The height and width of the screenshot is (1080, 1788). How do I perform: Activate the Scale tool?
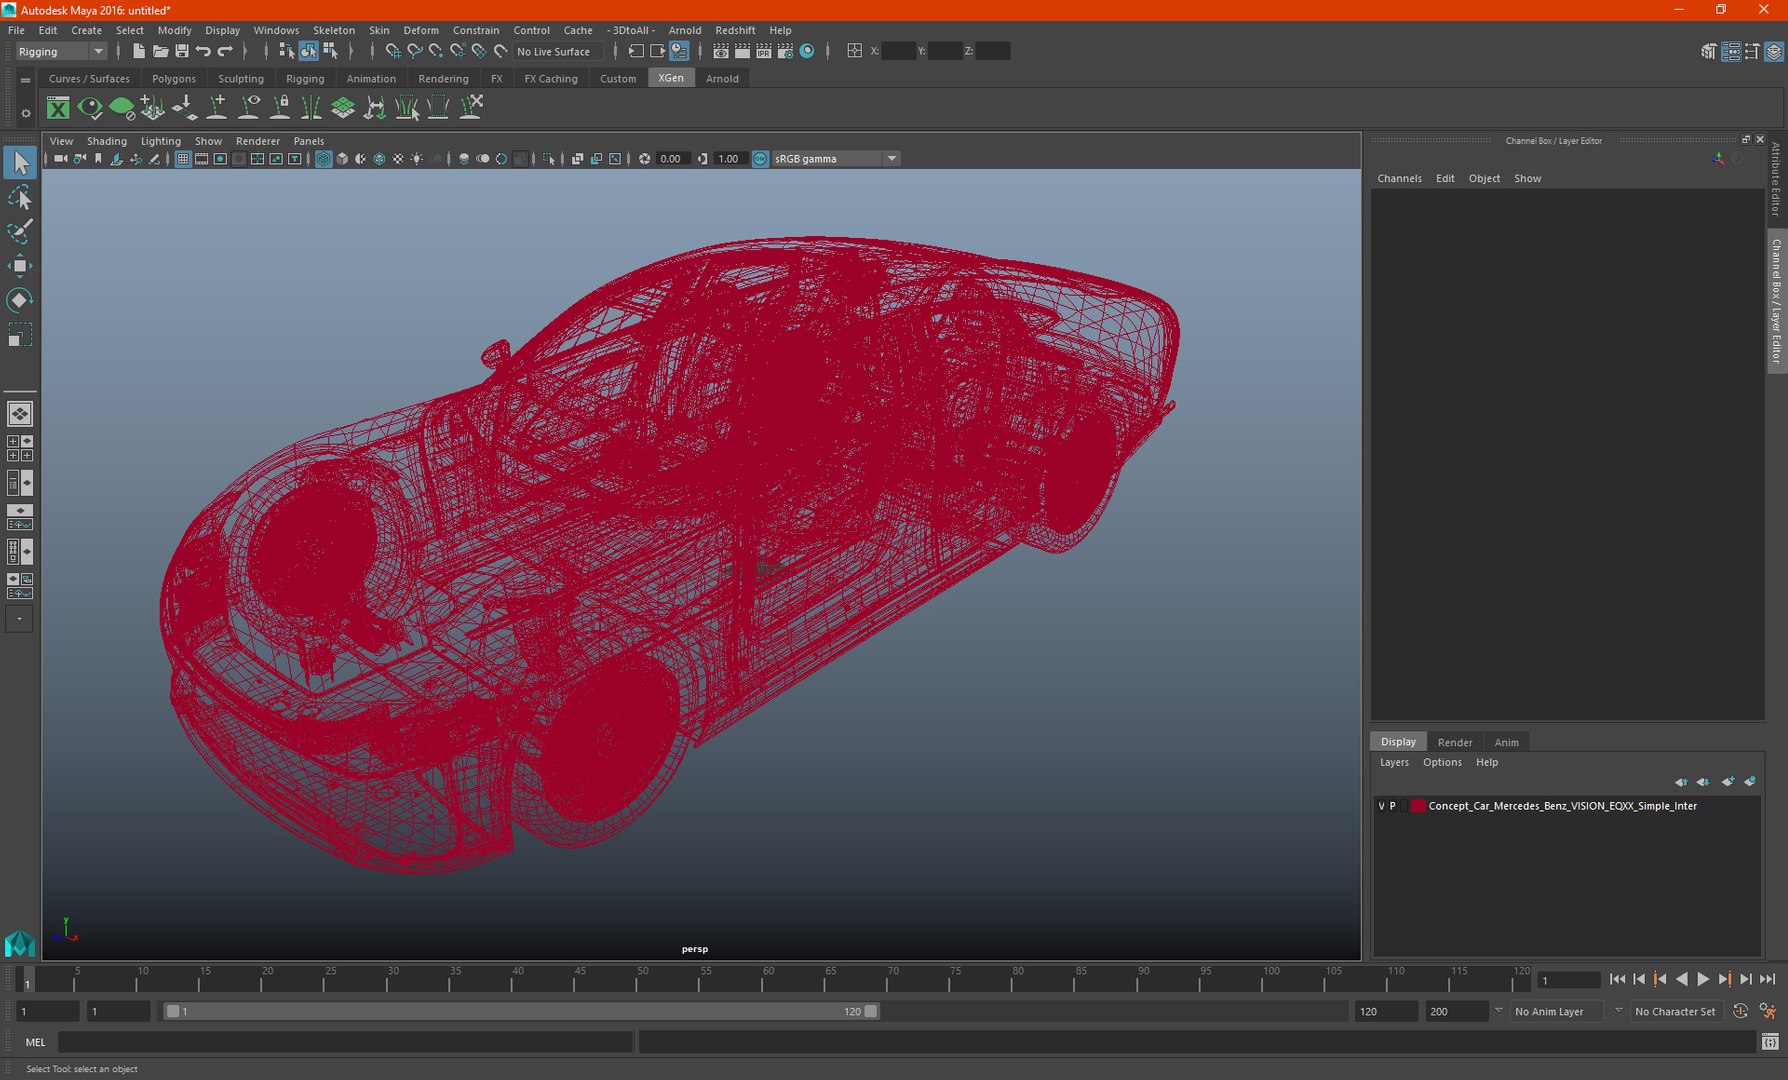pyautogui.click(x=19, y=335)
